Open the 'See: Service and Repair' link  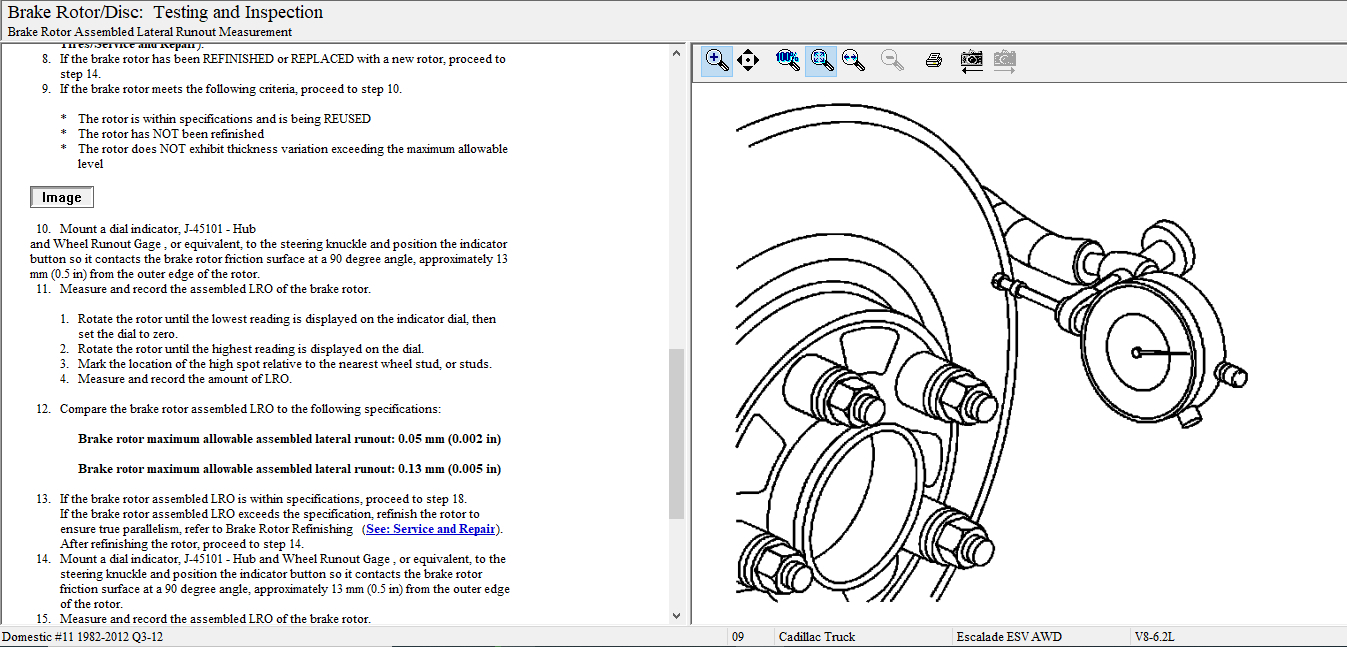(x=430, y=529)
